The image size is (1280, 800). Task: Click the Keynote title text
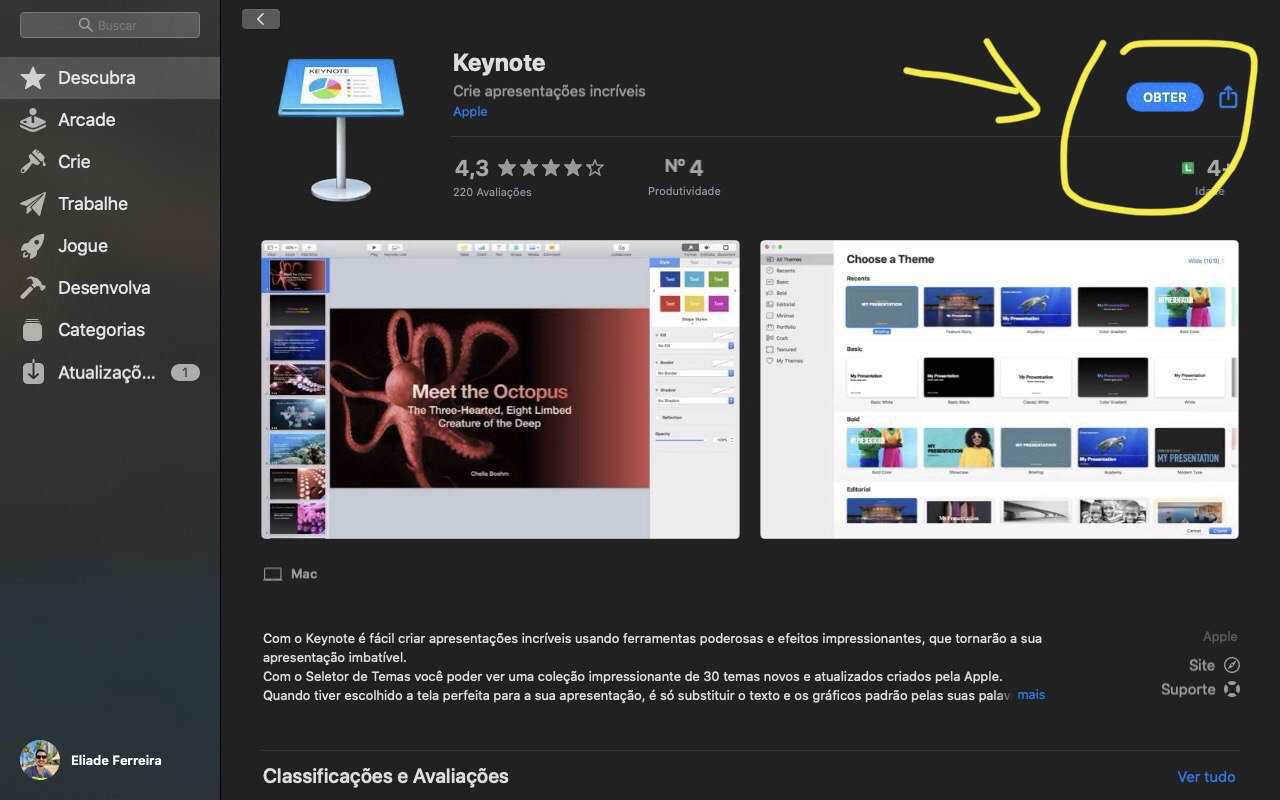[499, 62]
